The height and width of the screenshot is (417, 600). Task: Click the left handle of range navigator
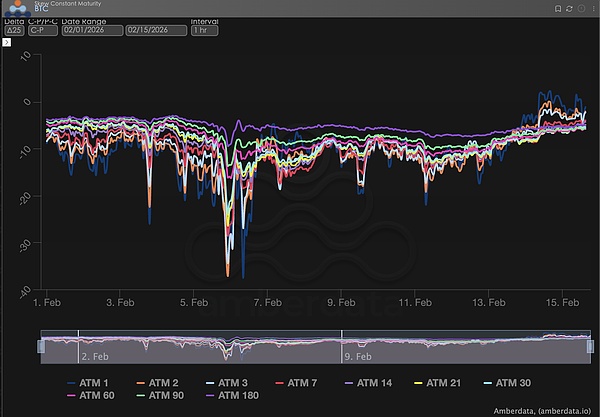pos(42,346)
